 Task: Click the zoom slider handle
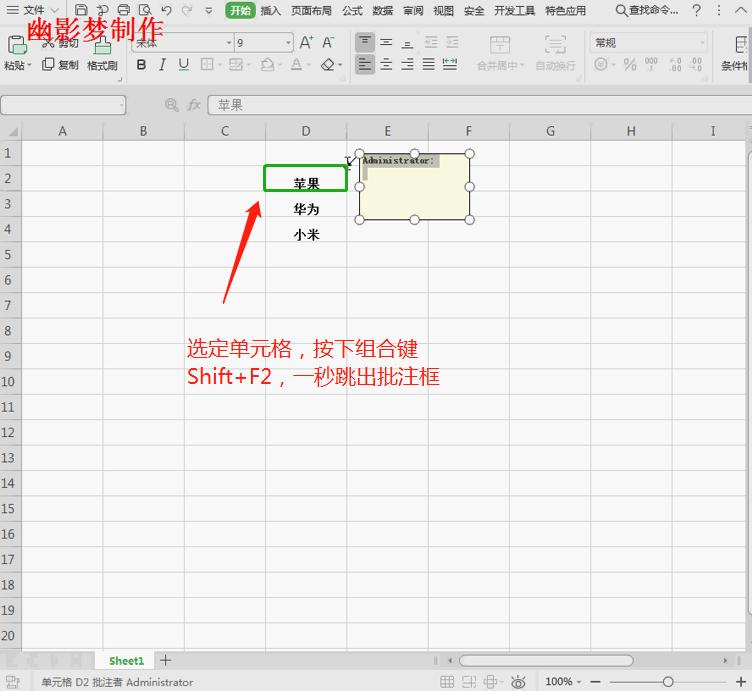[668, 681]
